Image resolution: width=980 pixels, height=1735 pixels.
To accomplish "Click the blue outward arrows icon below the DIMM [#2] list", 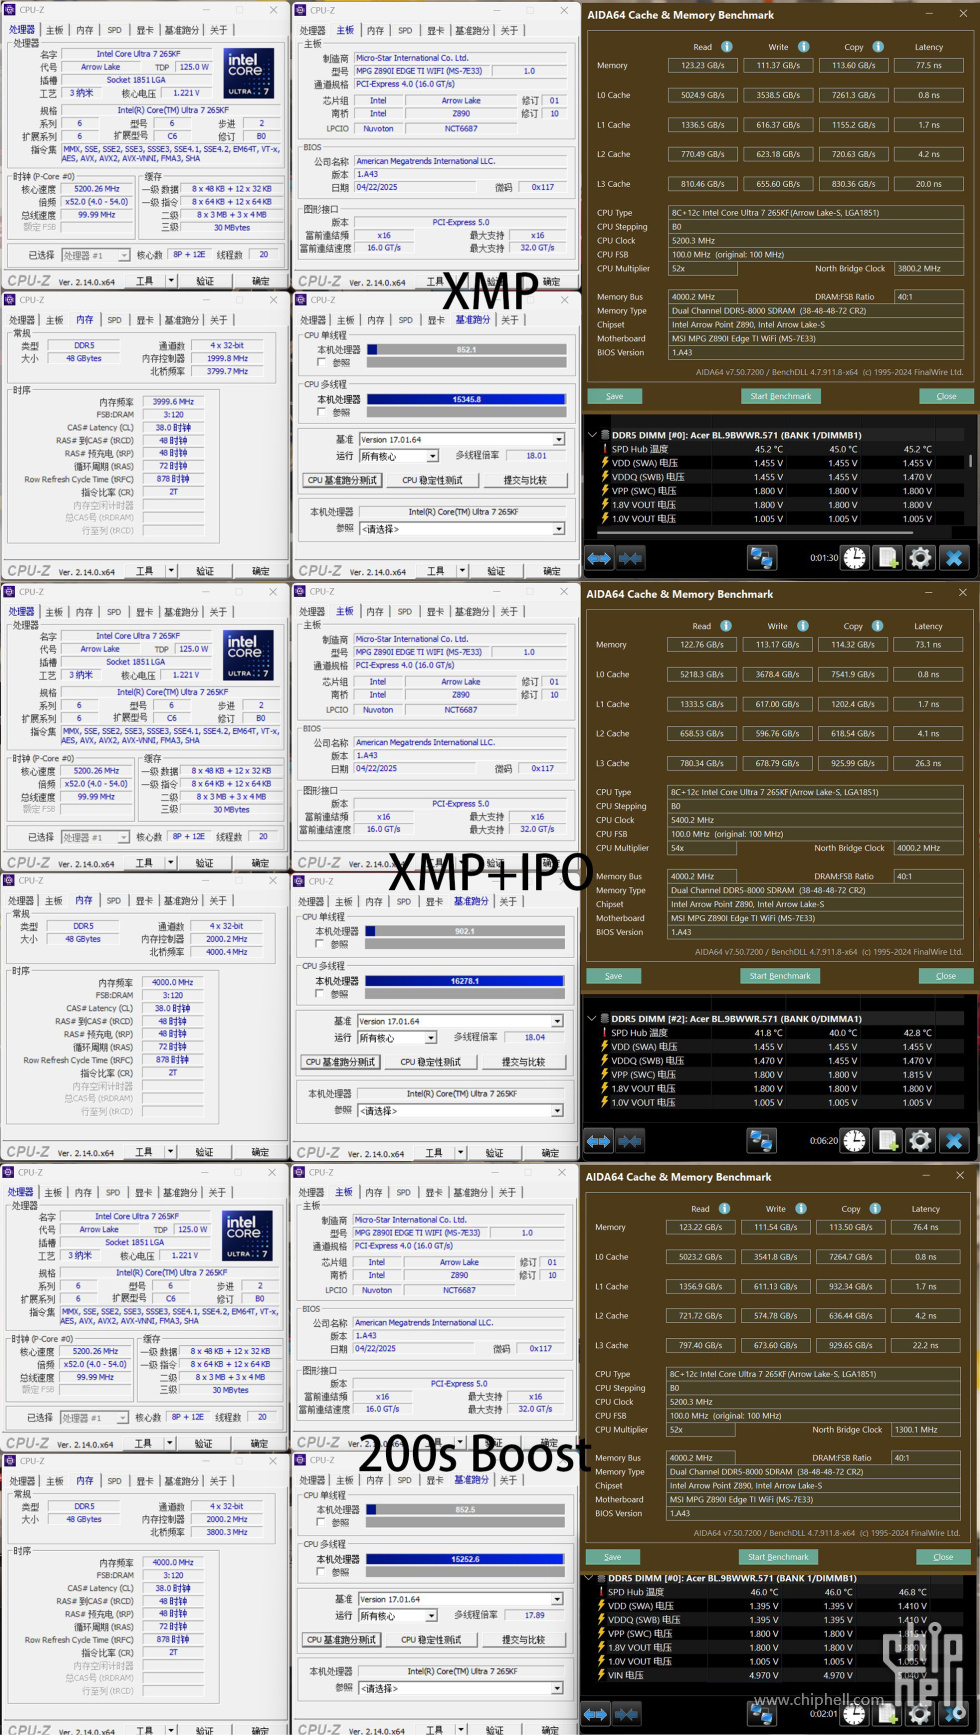I will pos(598,1140).
